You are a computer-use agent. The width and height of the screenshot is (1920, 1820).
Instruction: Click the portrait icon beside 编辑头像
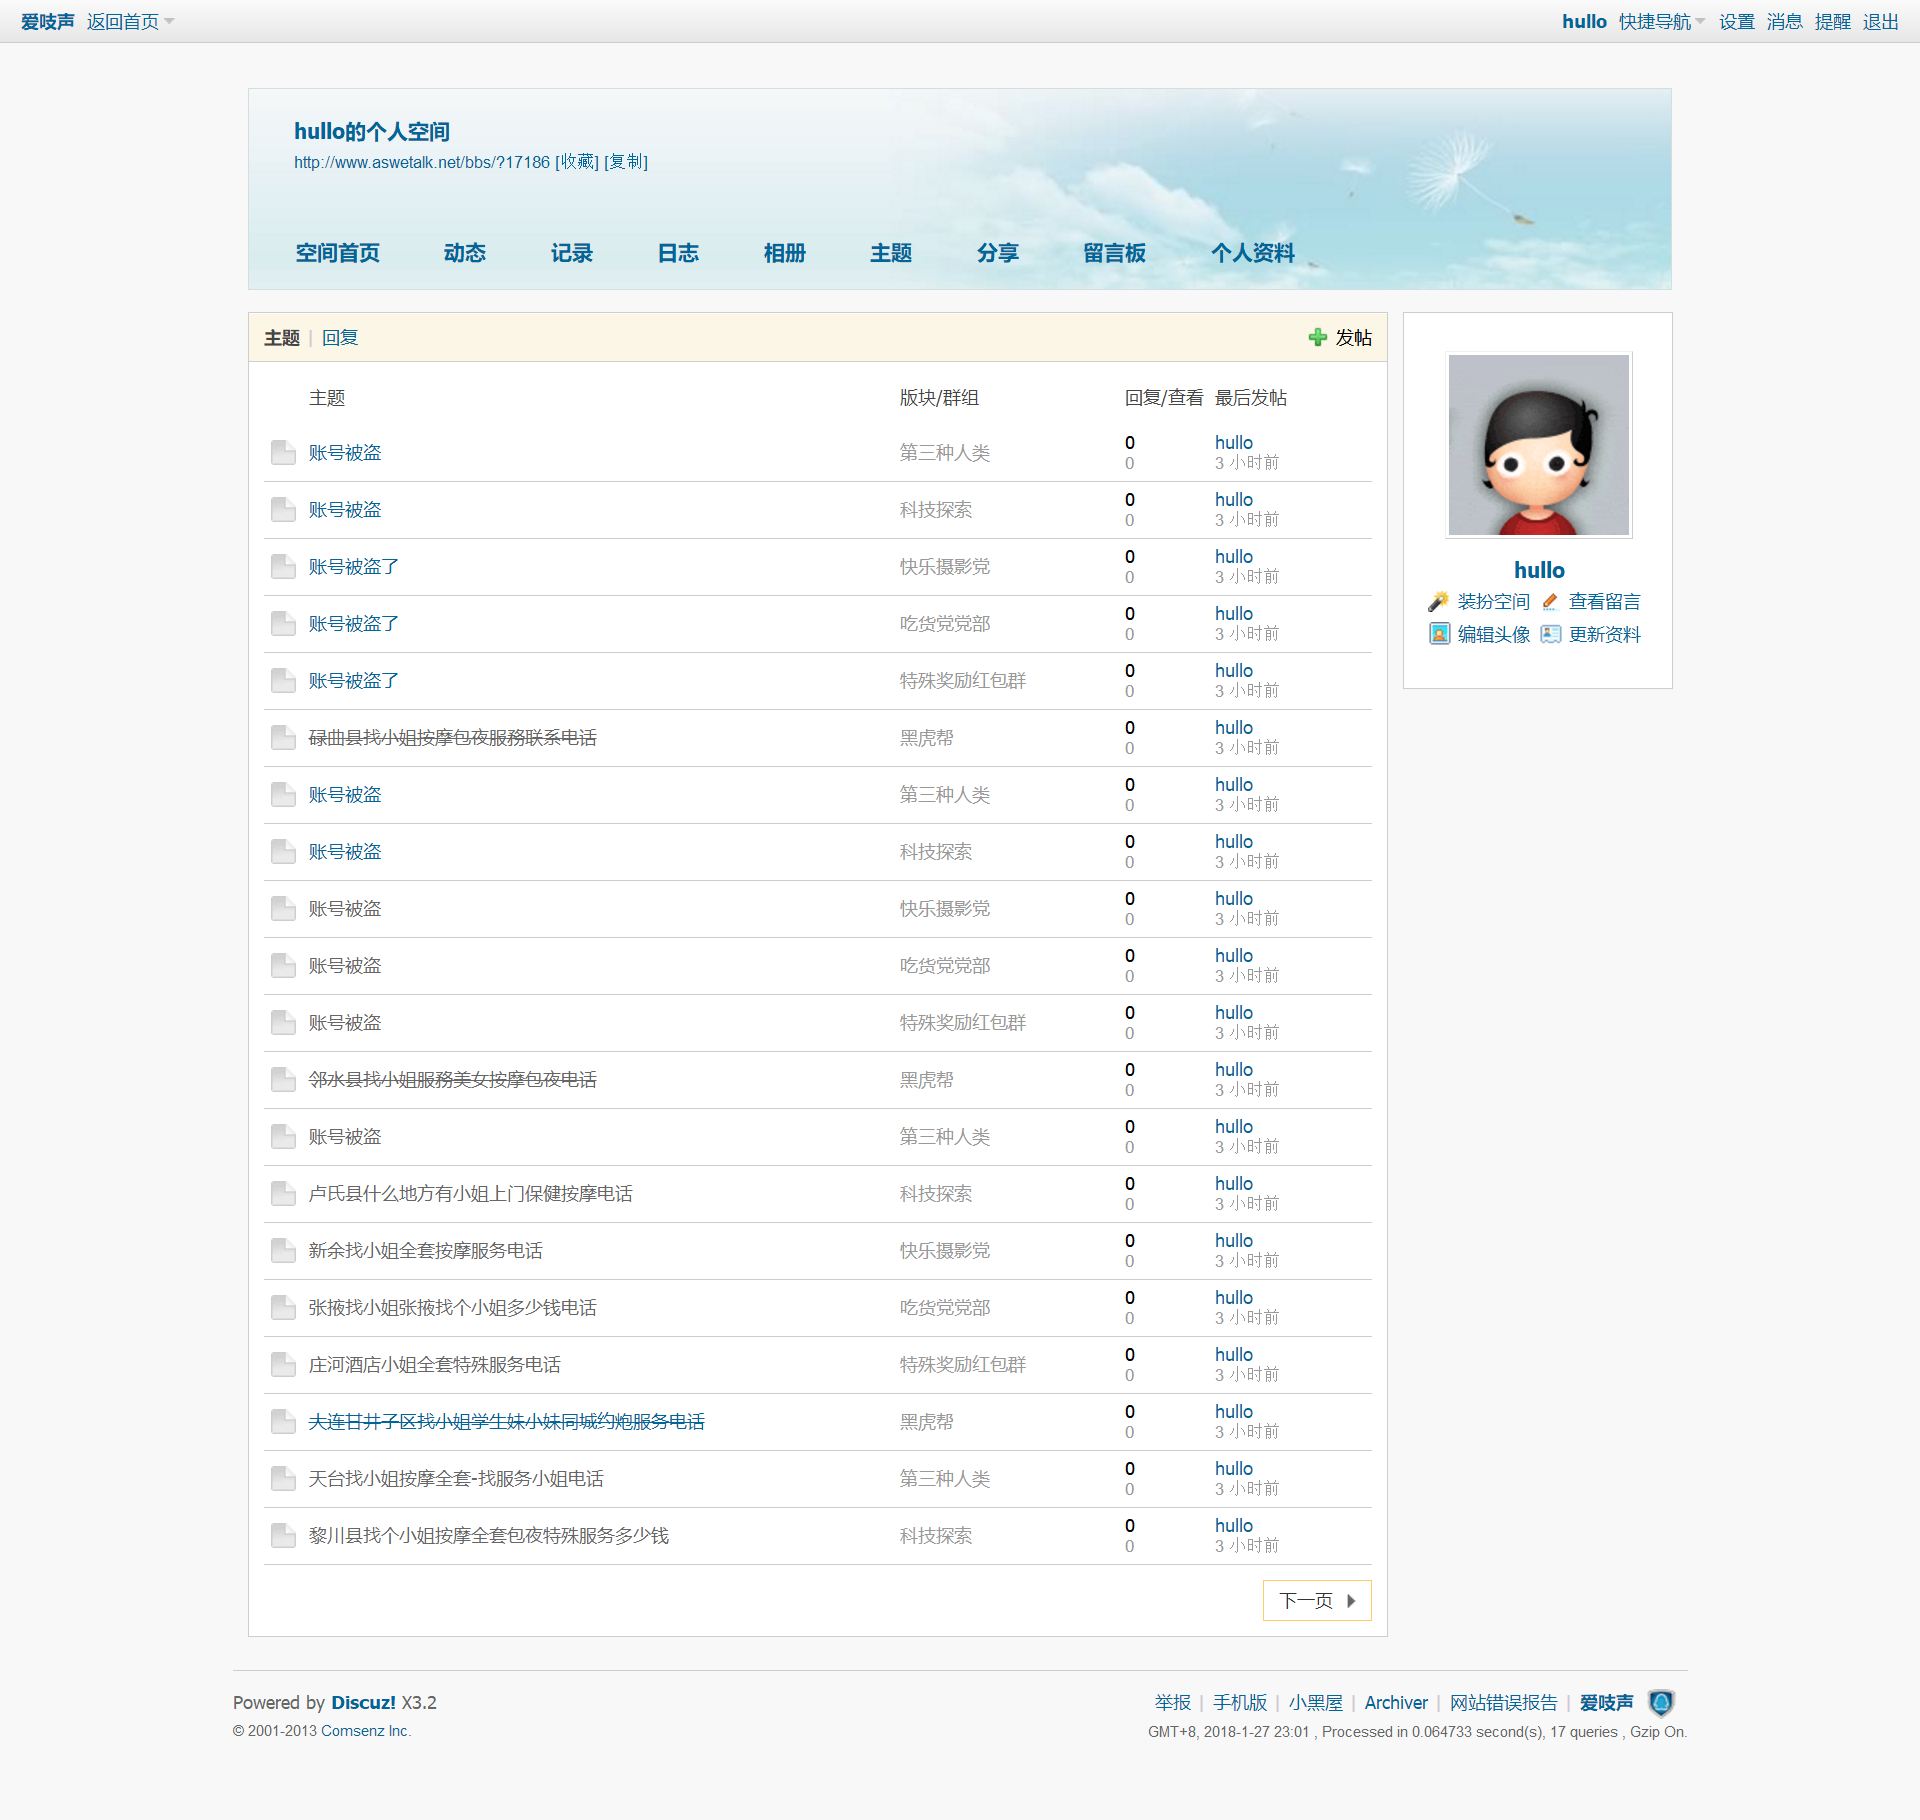pyautogui.click(x=1439, y=634)
